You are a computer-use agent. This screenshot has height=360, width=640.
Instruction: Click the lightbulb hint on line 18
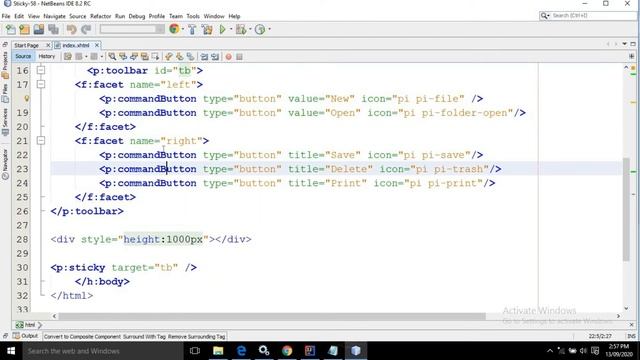pyautogui.click(x=27, y=98)
